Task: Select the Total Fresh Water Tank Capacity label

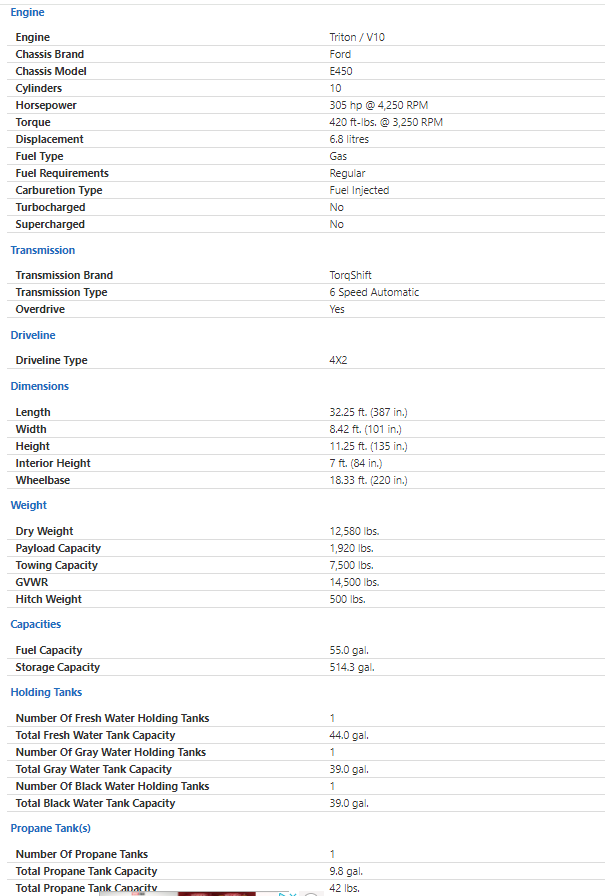Action: pyautogui.click(x=95, y=735)
